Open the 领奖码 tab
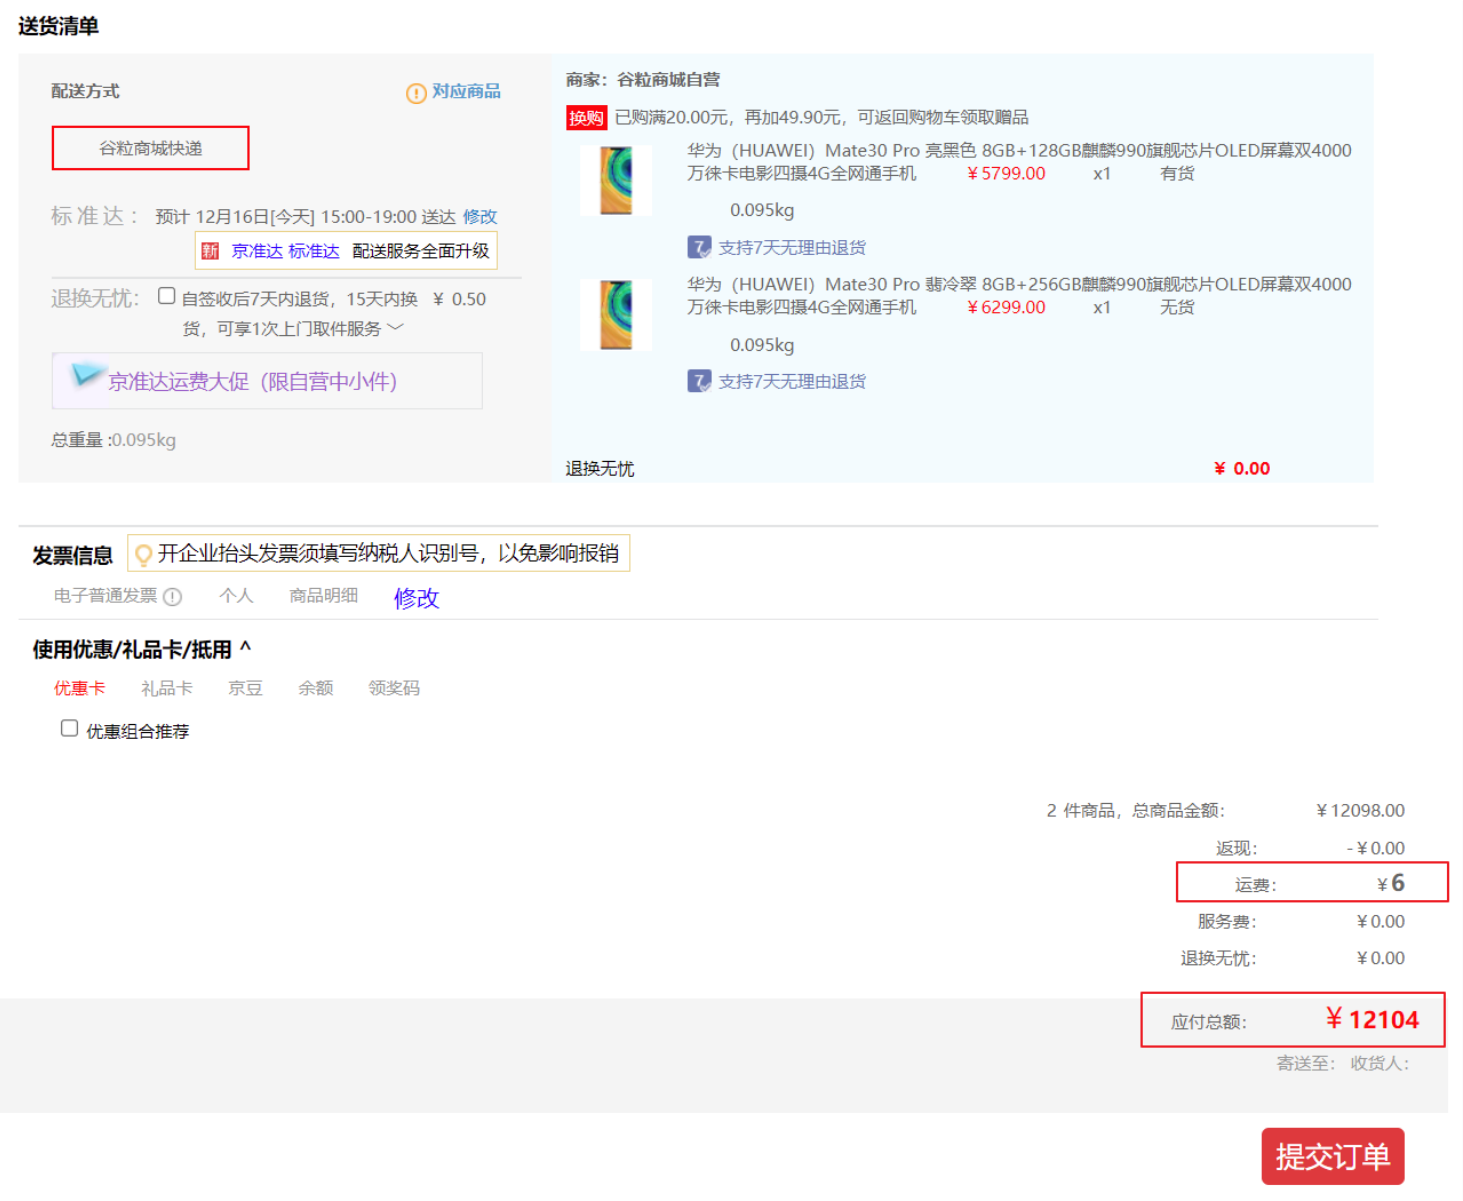 (394, 688)
